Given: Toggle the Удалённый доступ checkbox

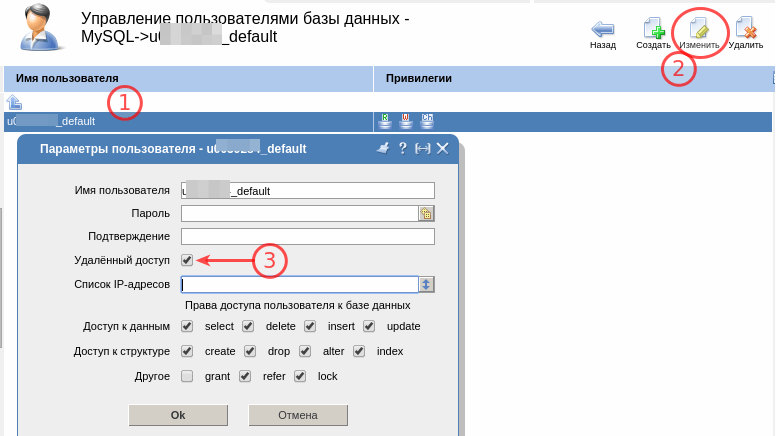Looking at the screenshot, I should [187, 260].
